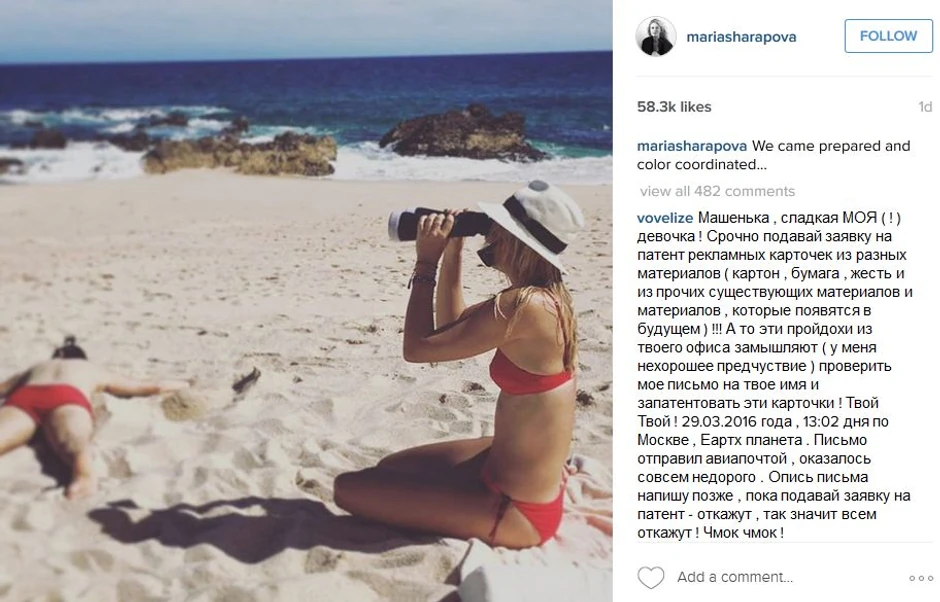Click the white hat in the photo
The width and height of the screenshot is (940, 602).
[535, 222]
